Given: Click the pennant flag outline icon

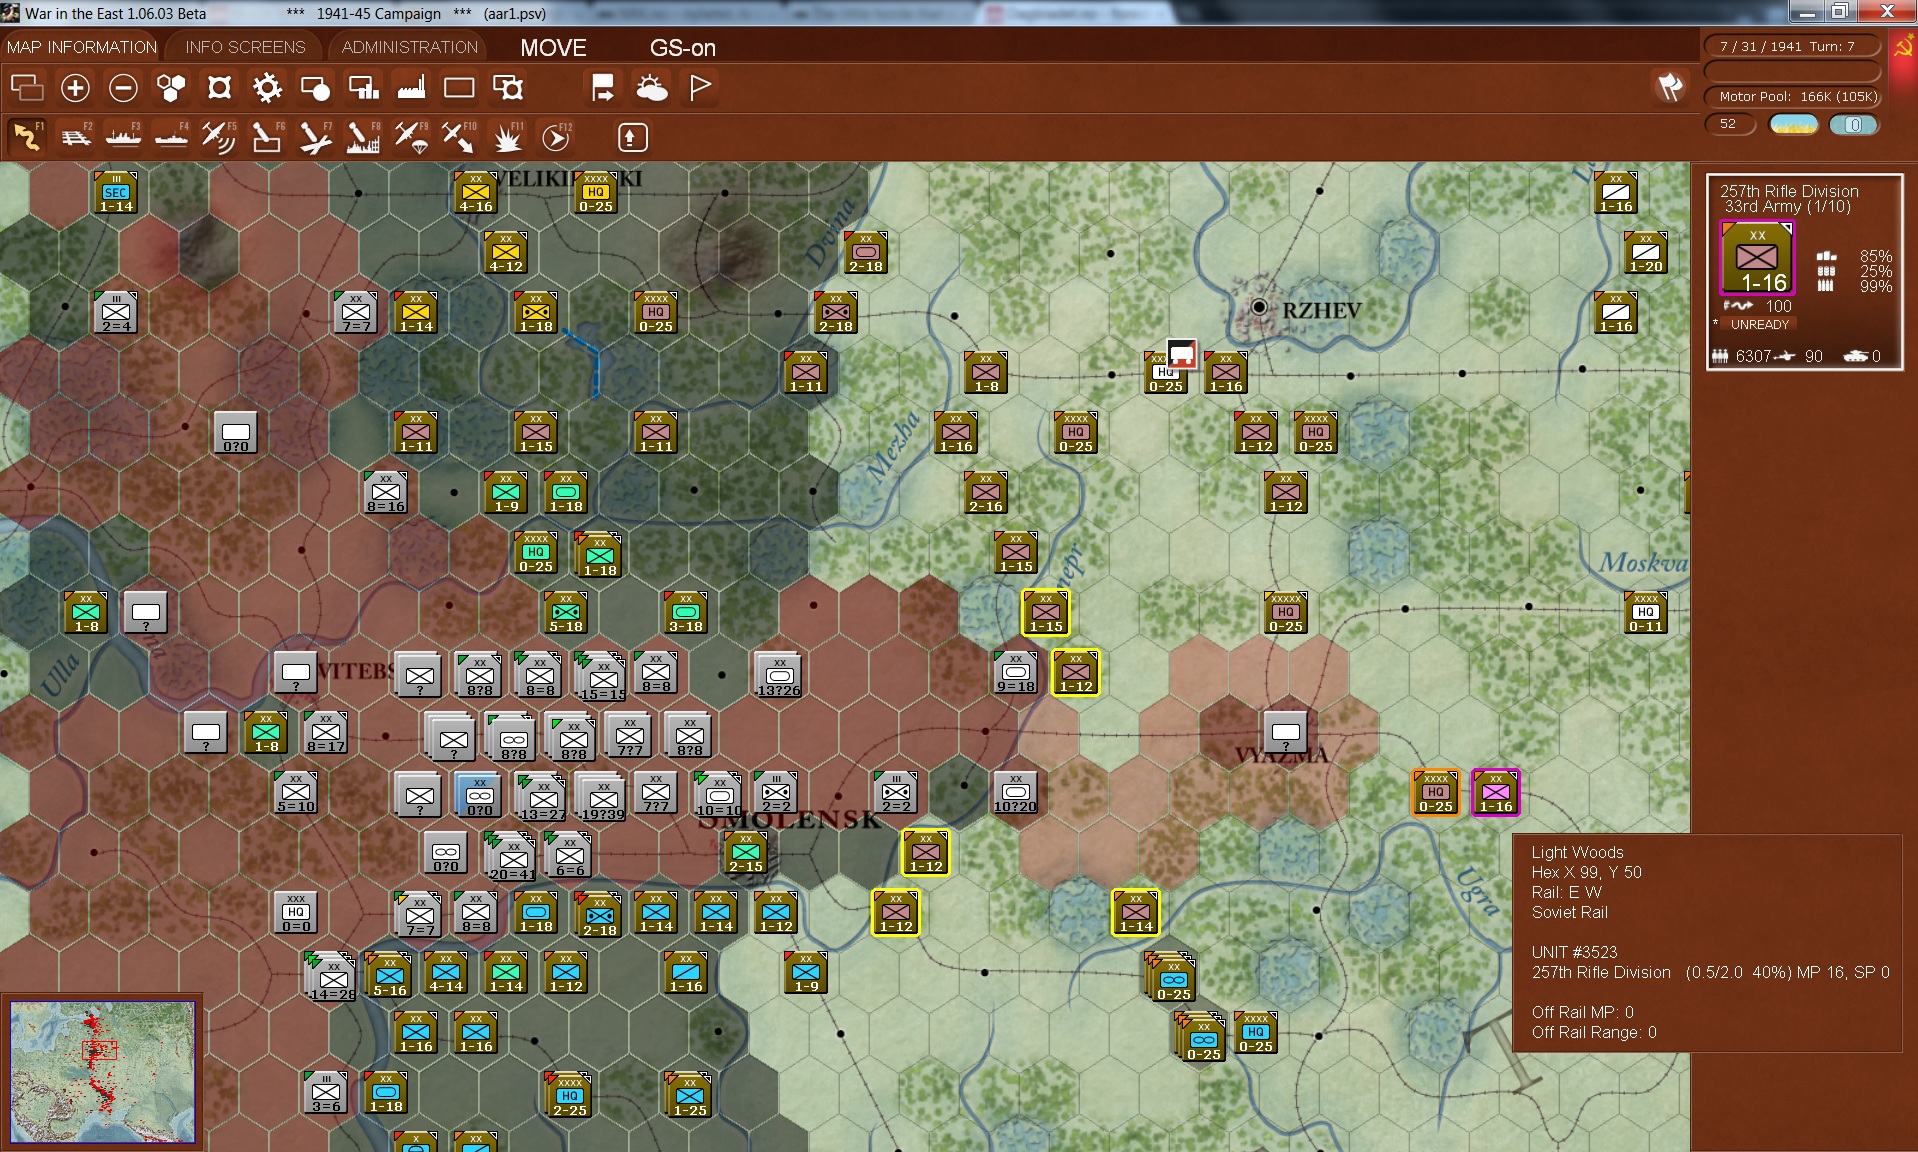Looking at the screenshot, I should (x=700, y=88).
